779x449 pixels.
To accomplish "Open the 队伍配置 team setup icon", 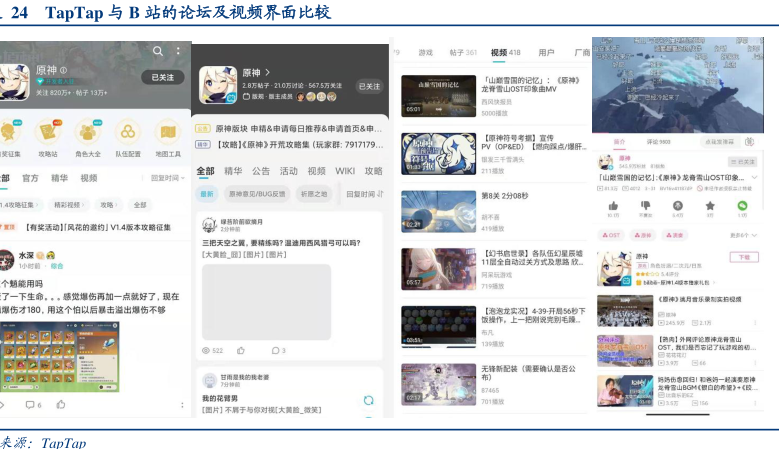I will pos(127,133).
